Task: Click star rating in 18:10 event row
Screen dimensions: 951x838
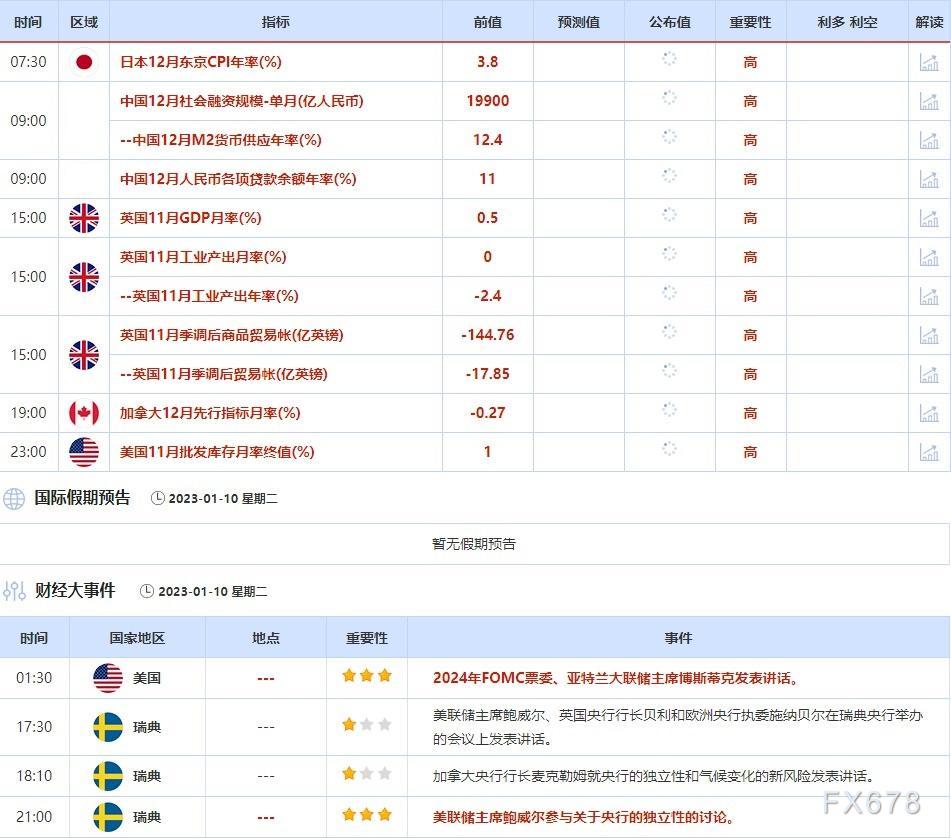Action: tap(367, 774)
